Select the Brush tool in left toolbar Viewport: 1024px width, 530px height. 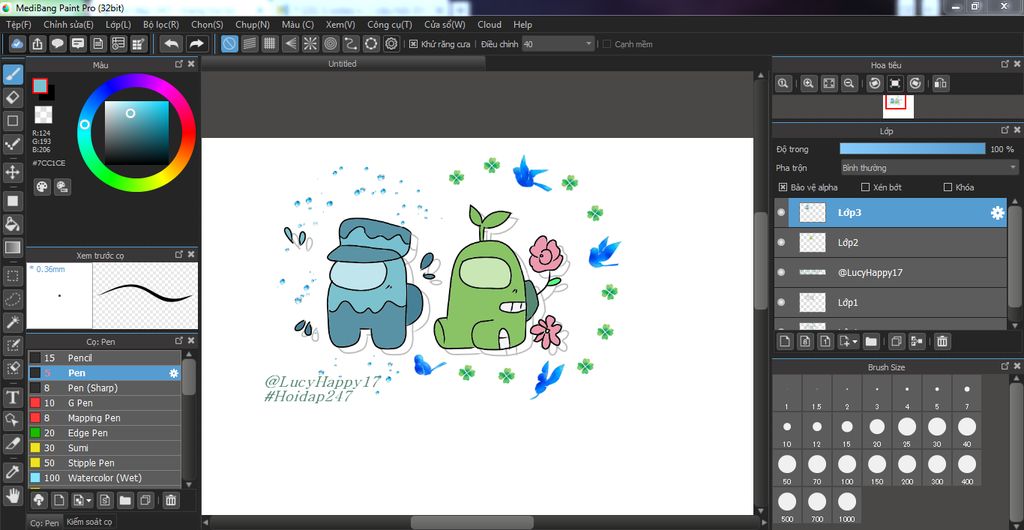point(12,74)
